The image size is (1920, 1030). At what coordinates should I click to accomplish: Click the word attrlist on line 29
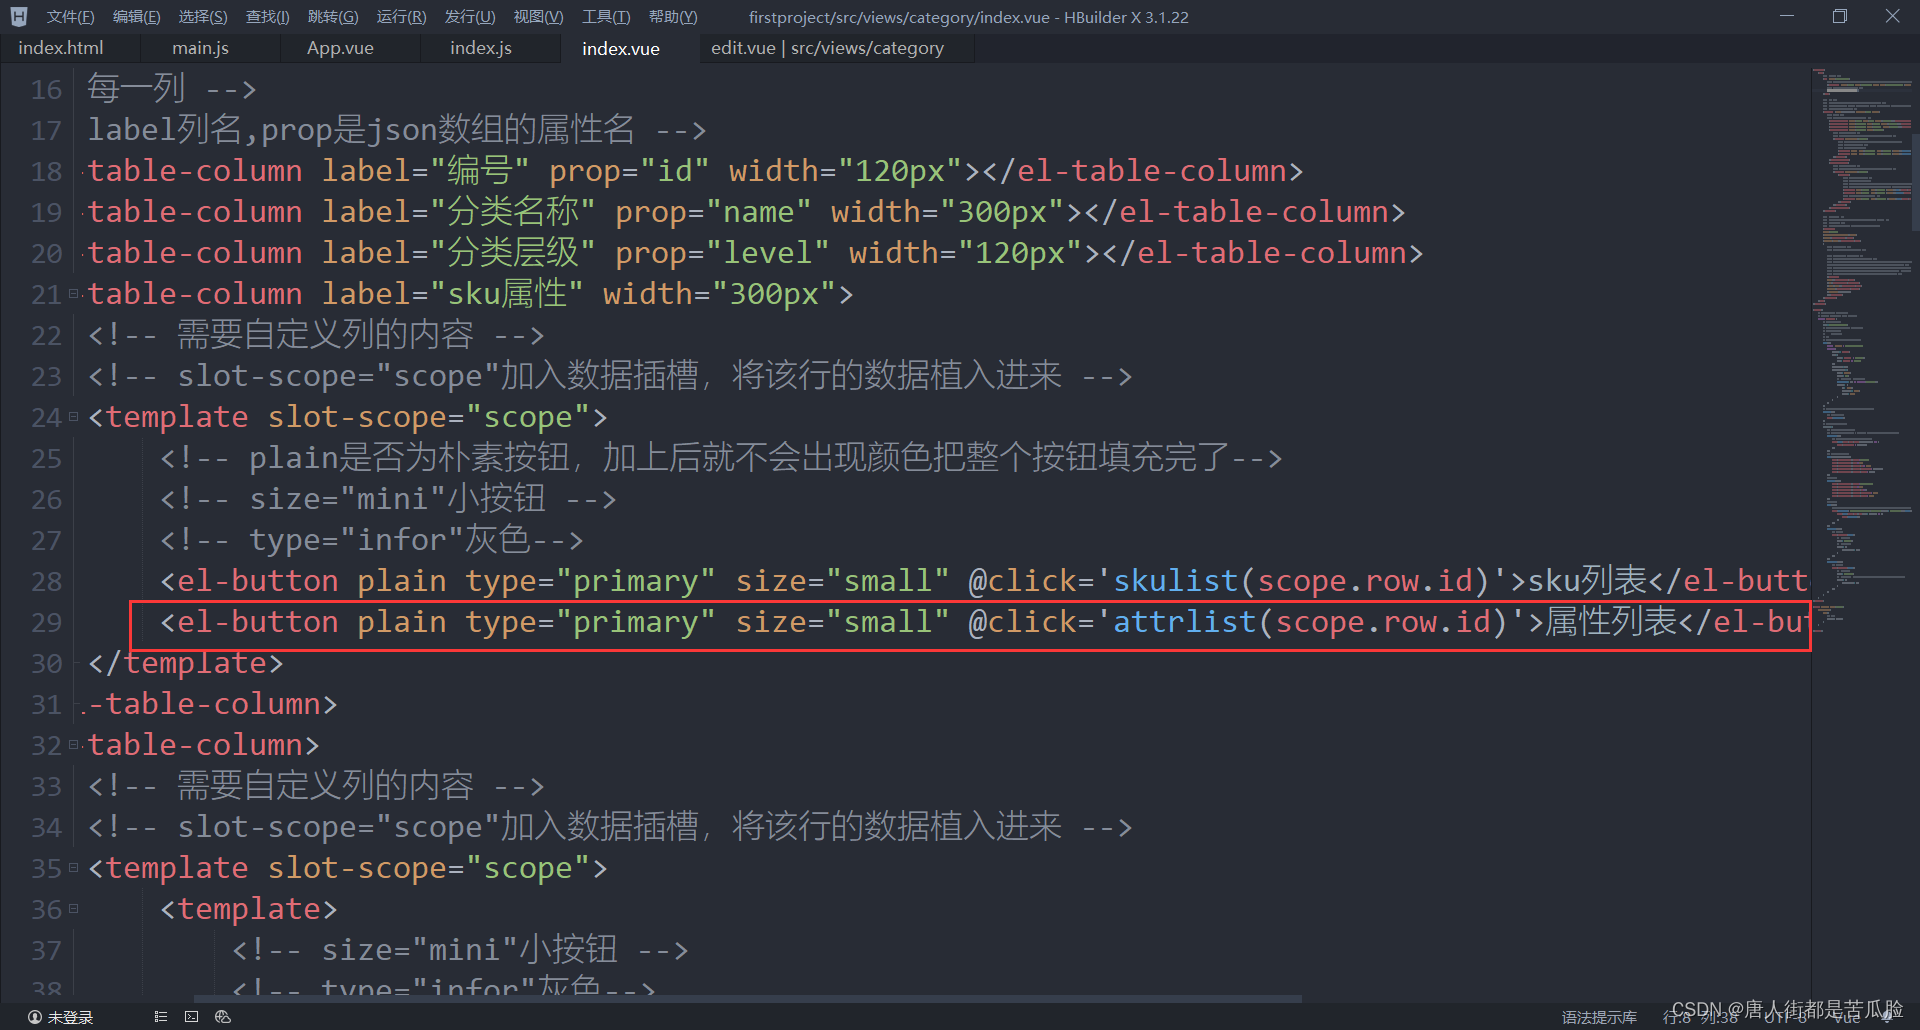1185,622
